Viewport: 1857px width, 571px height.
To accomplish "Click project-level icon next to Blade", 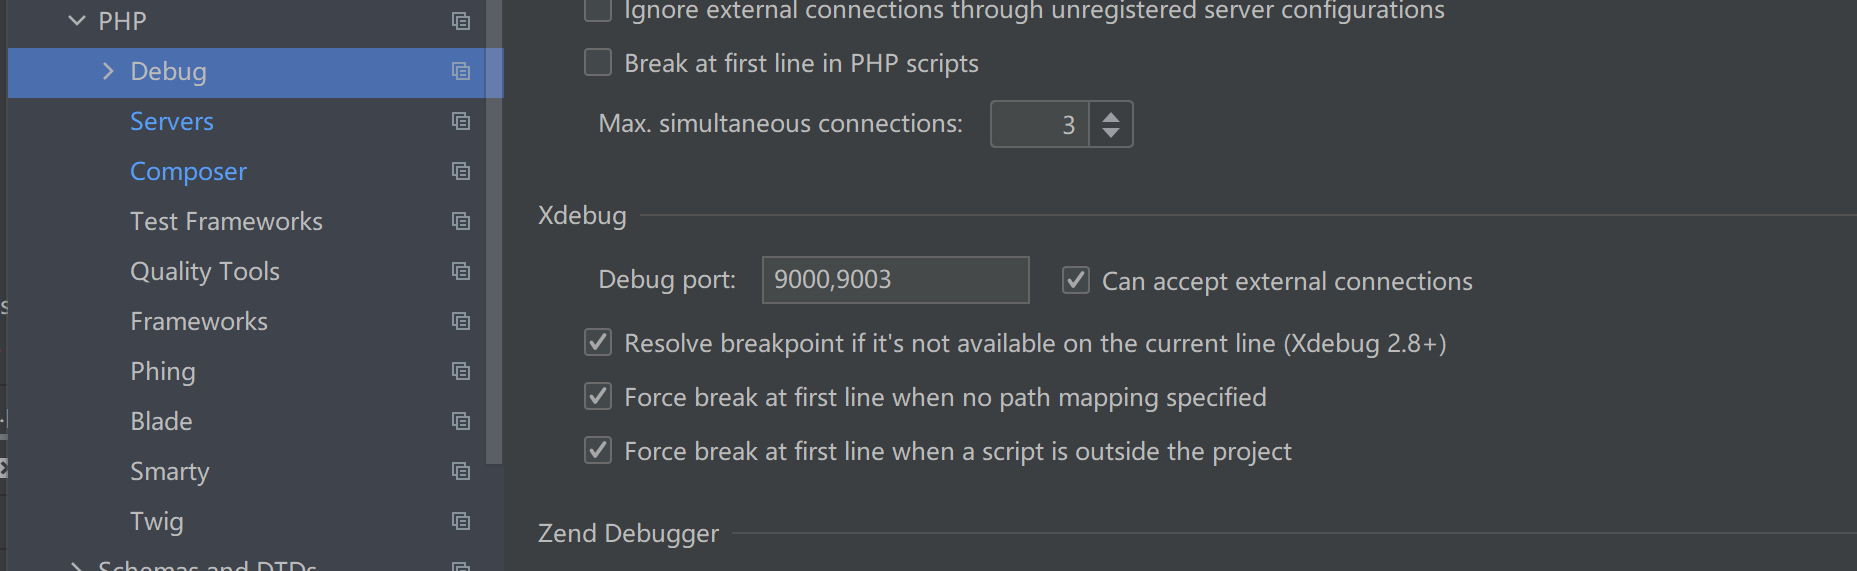I will [x=461, y=421].
